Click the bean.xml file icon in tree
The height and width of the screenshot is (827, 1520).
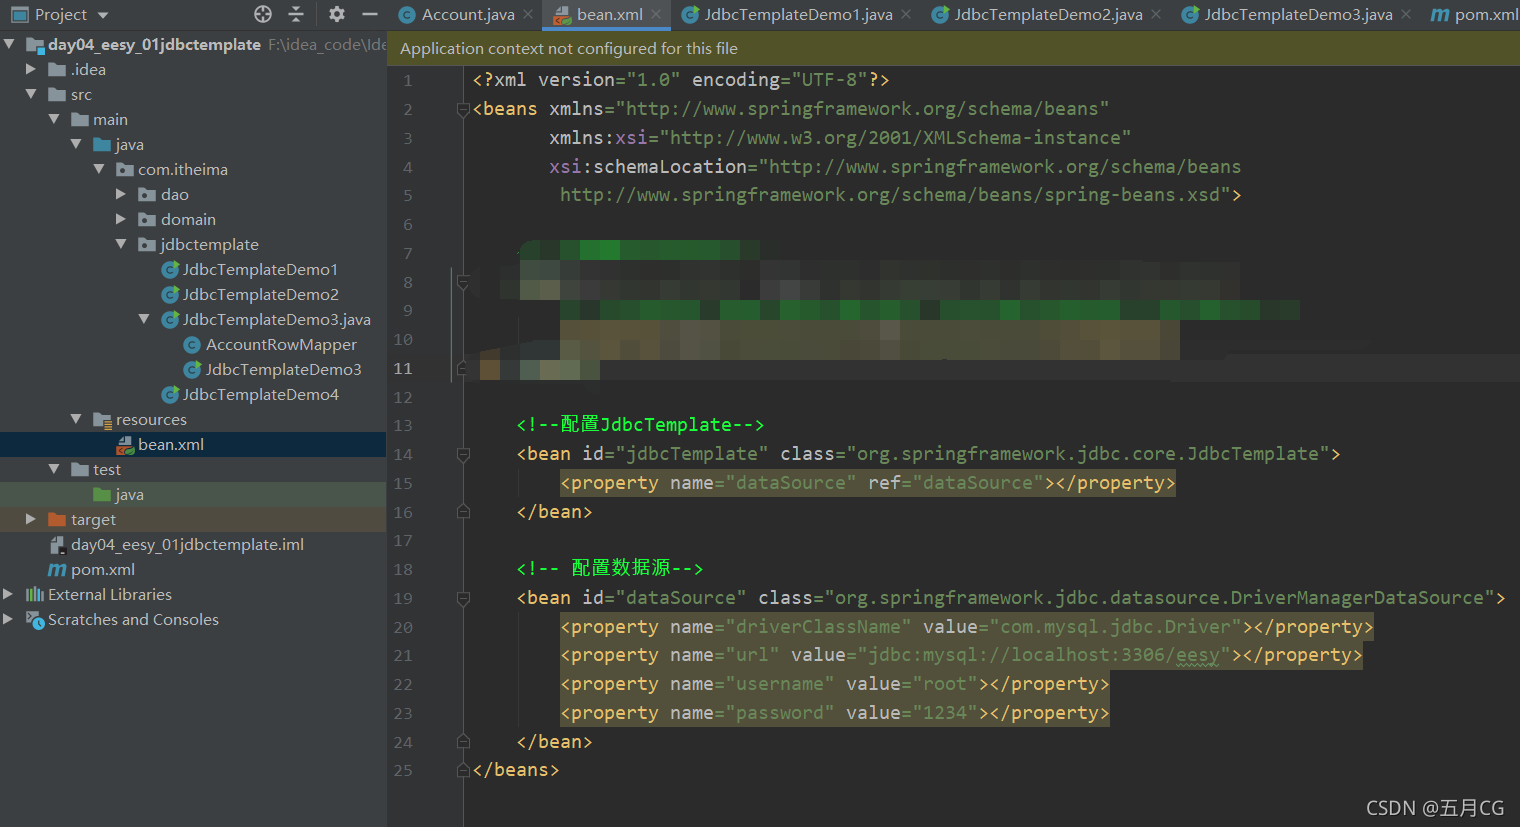[x=125, y=444]
